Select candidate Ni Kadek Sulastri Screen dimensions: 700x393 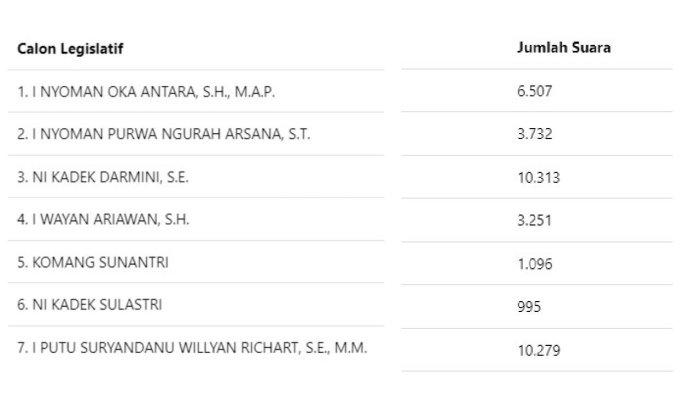point(89,305)
